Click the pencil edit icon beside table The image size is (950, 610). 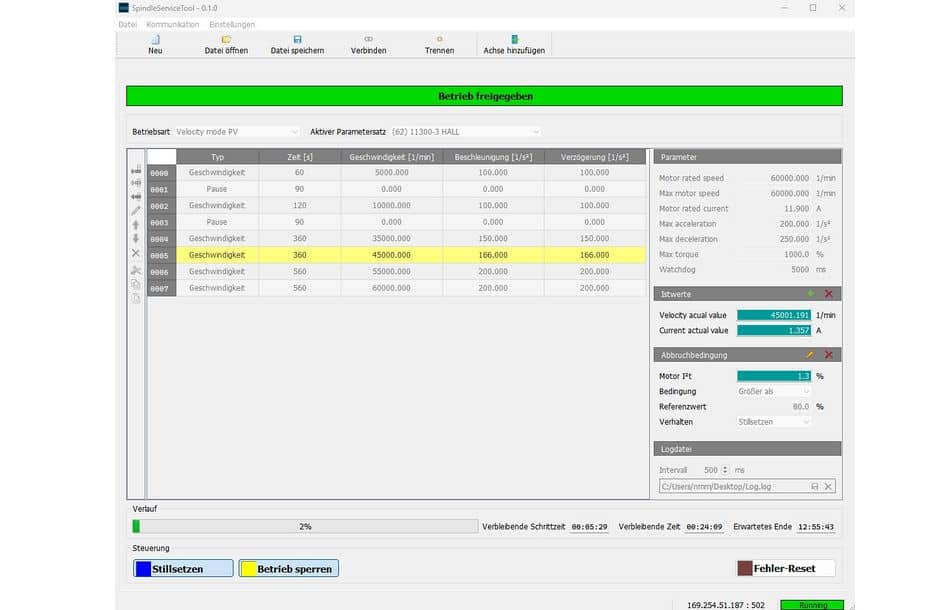pyautogui.click(x=136, y=211)
